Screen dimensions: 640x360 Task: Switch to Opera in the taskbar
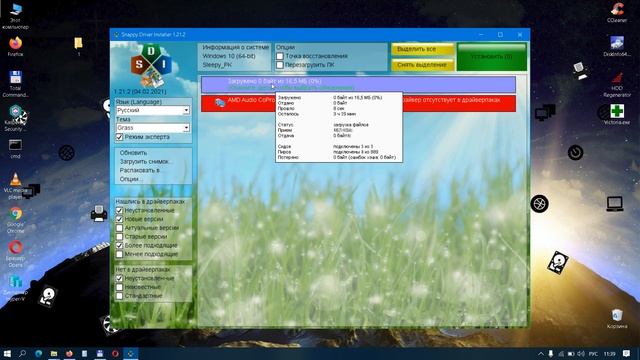(116, 353)
